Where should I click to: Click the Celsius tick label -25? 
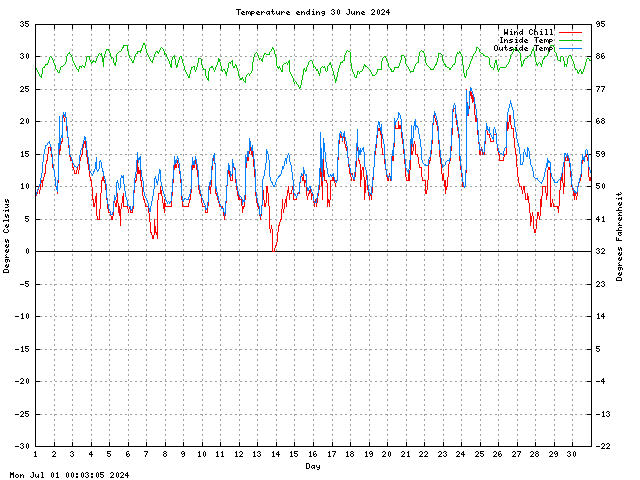pyautogui.click(x=22, y=414)
